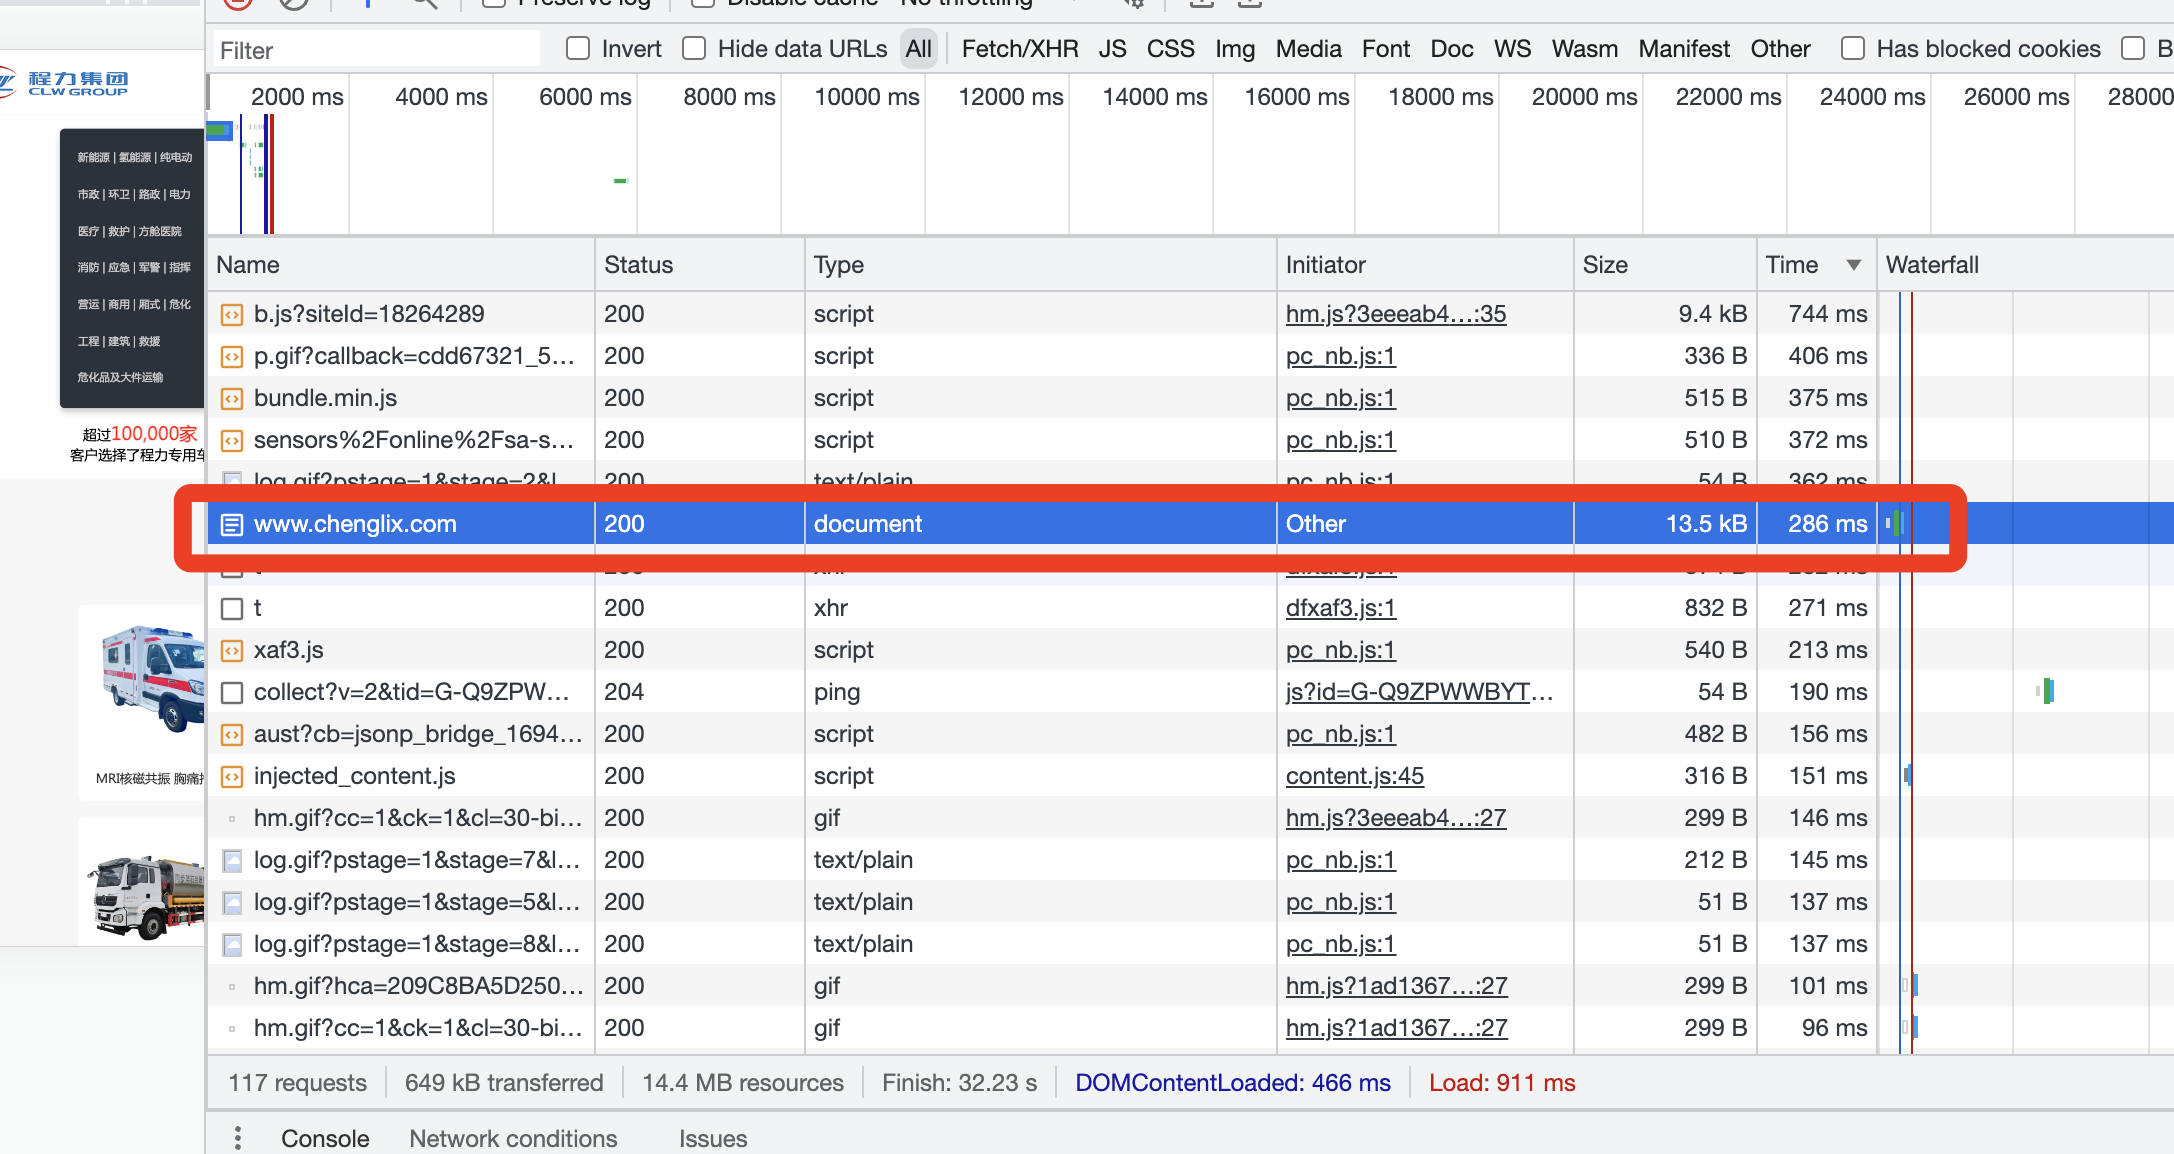Filter requests by Fetch/XHR type
Screen dimensions: 2174x1154
point(1019,49)
